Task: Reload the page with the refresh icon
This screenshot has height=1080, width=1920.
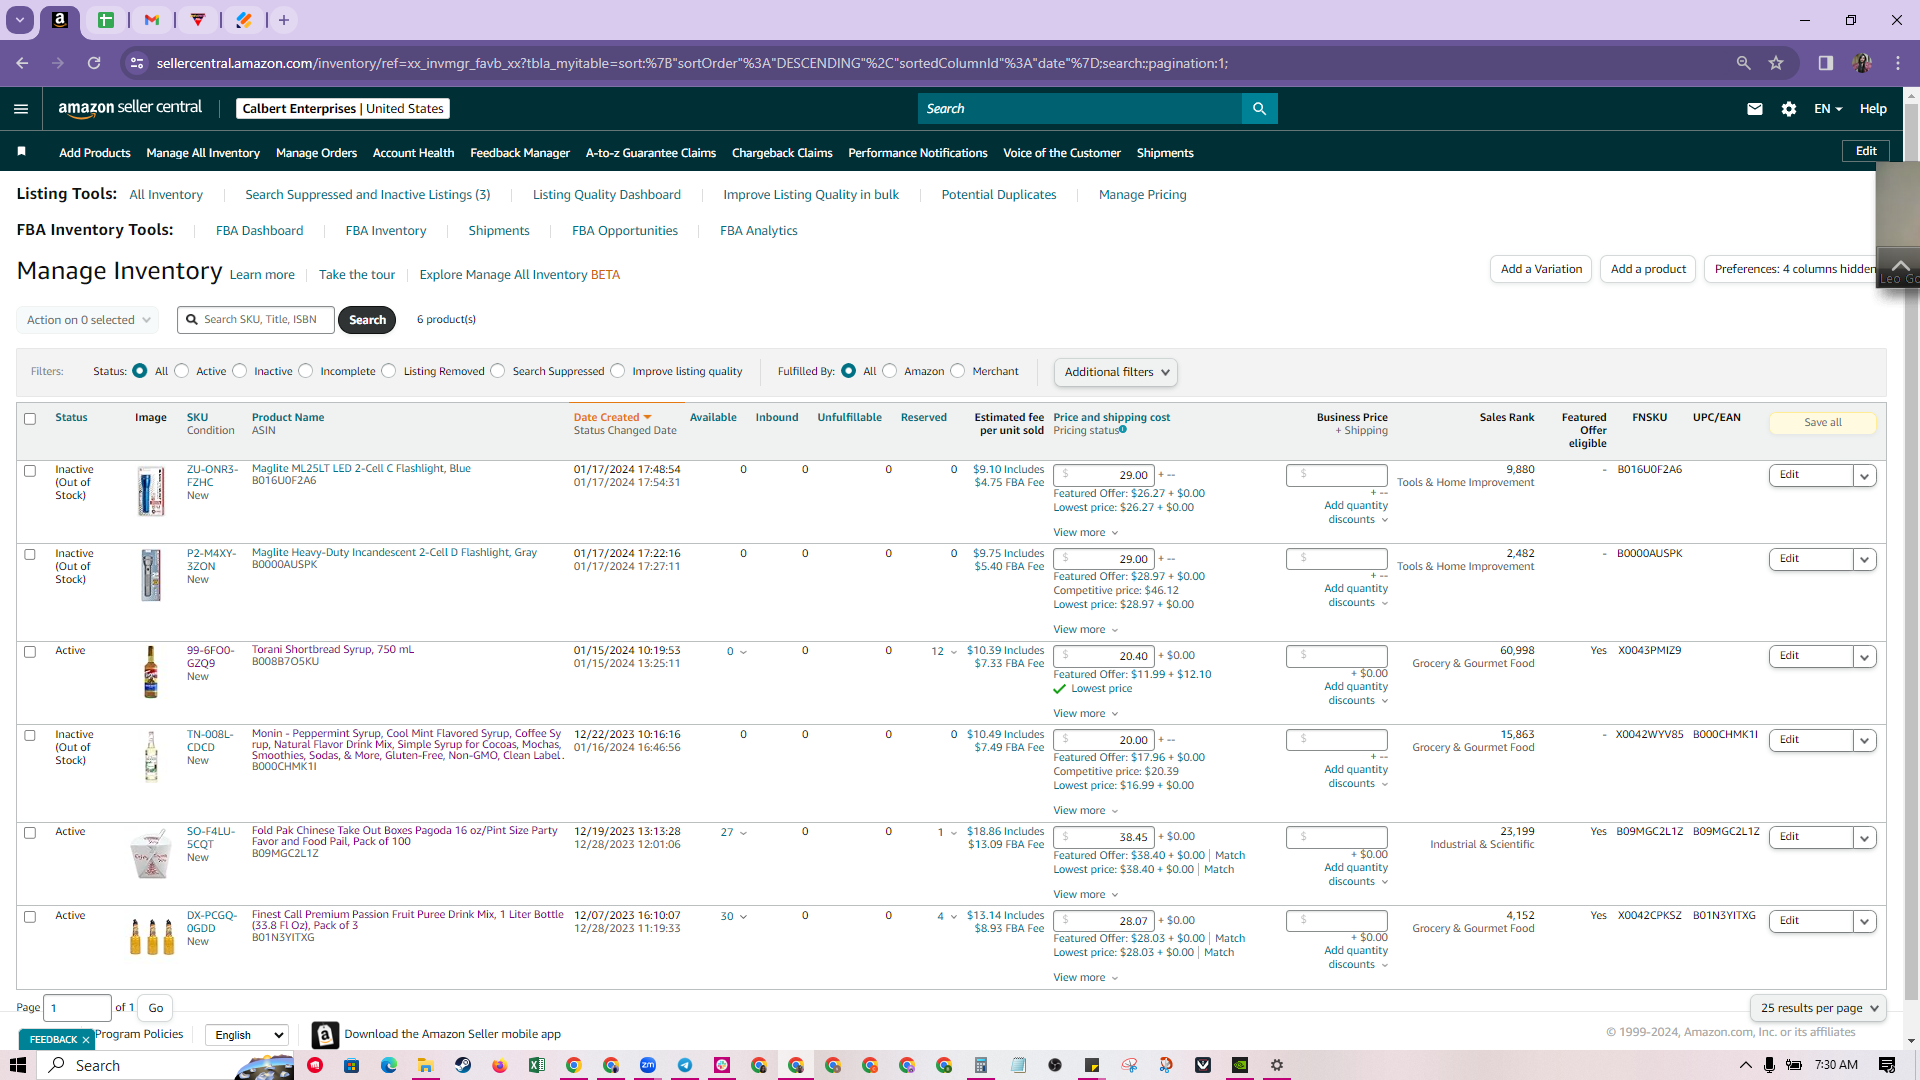Action: pyautogui.click(x=94, y=63)
